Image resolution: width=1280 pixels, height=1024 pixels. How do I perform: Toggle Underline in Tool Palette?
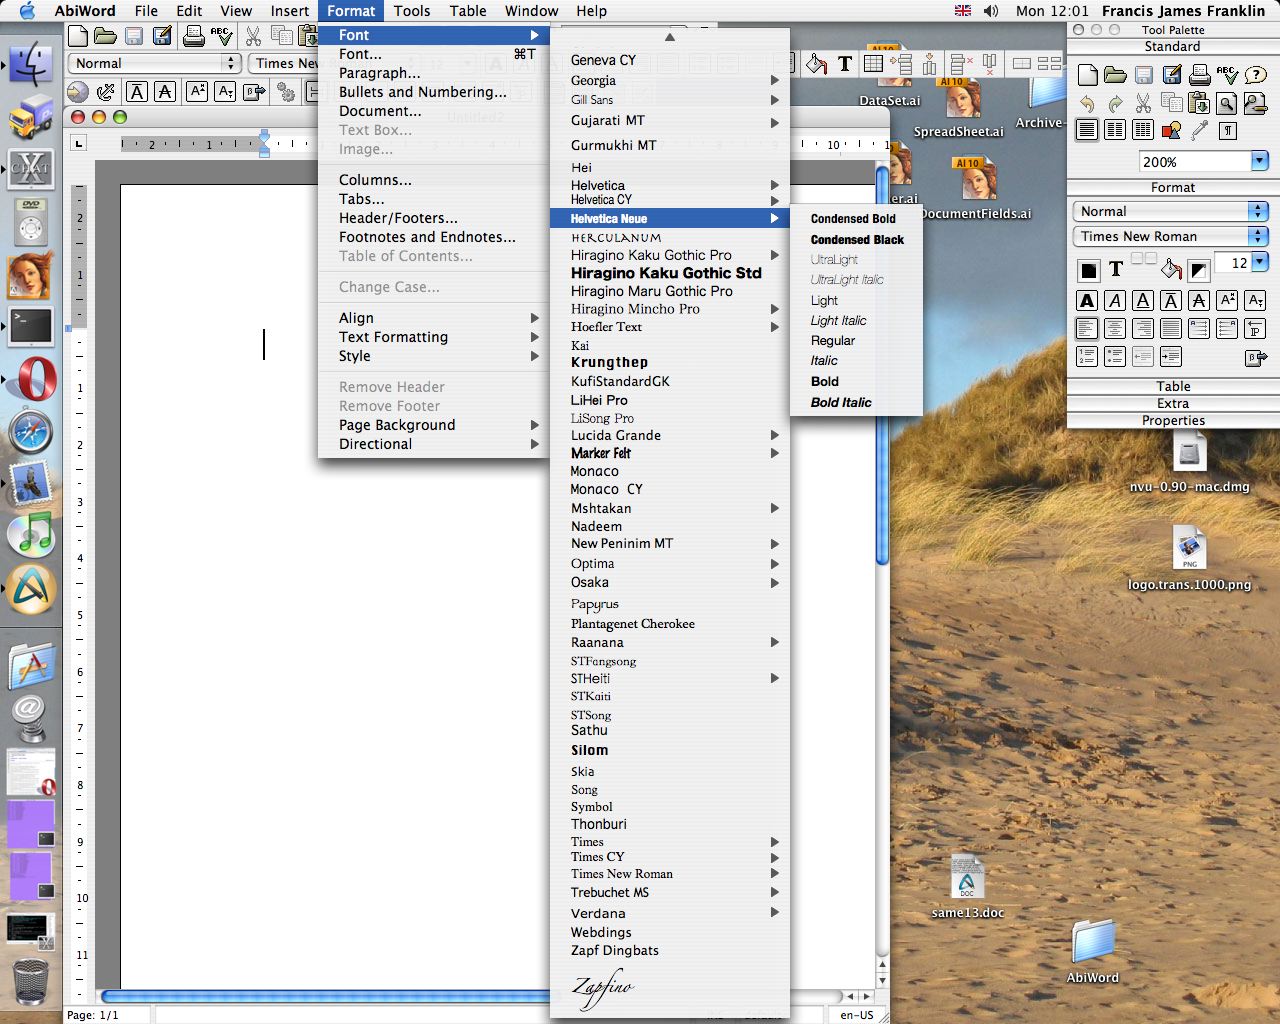click(x=1143, y=299)
